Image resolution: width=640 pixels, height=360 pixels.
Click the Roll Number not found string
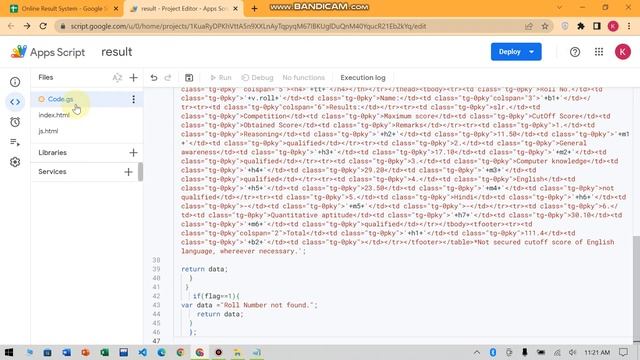tap(267, 305)
